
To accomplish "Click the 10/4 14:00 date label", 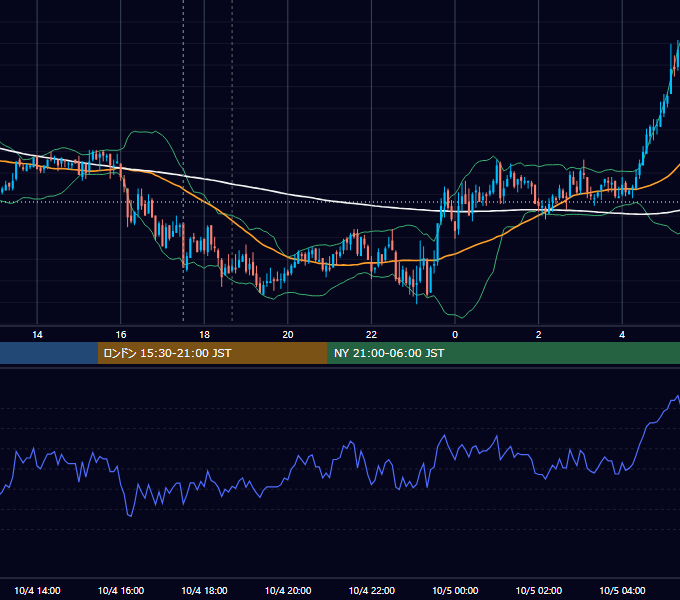I will 37,590.
